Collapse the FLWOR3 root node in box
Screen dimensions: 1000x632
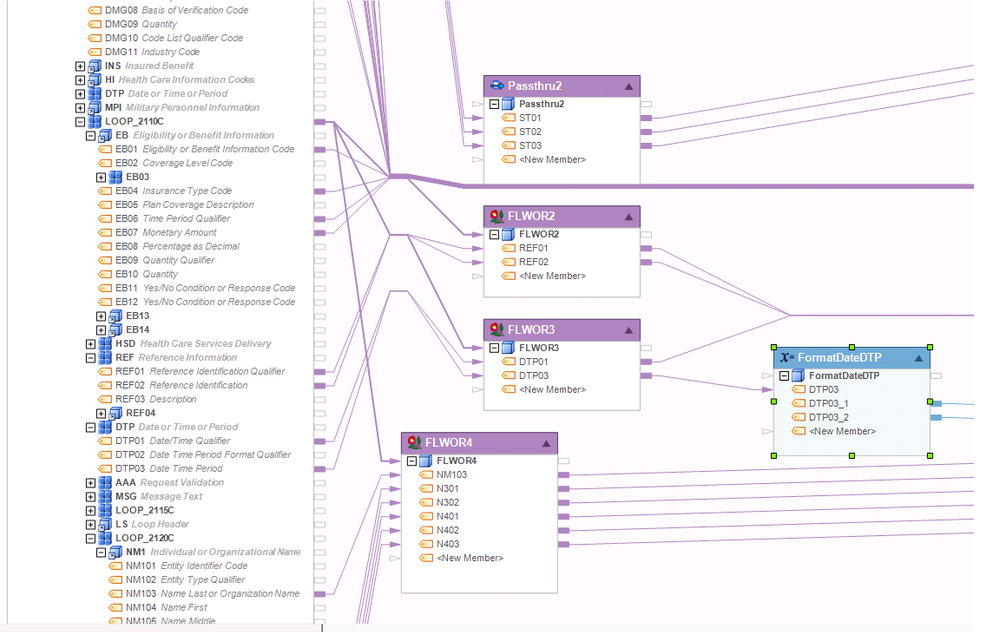494,348
